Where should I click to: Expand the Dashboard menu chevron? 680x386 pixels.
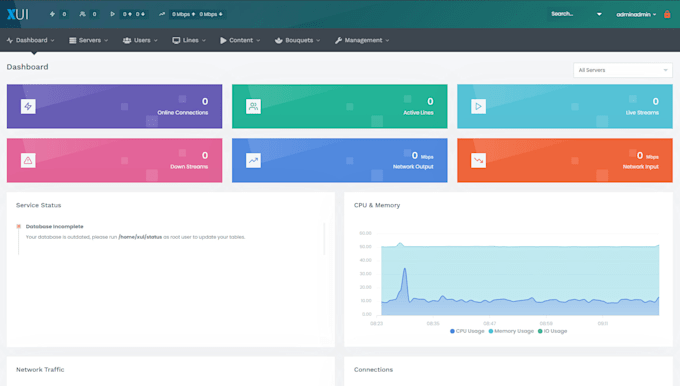point(52,40)
